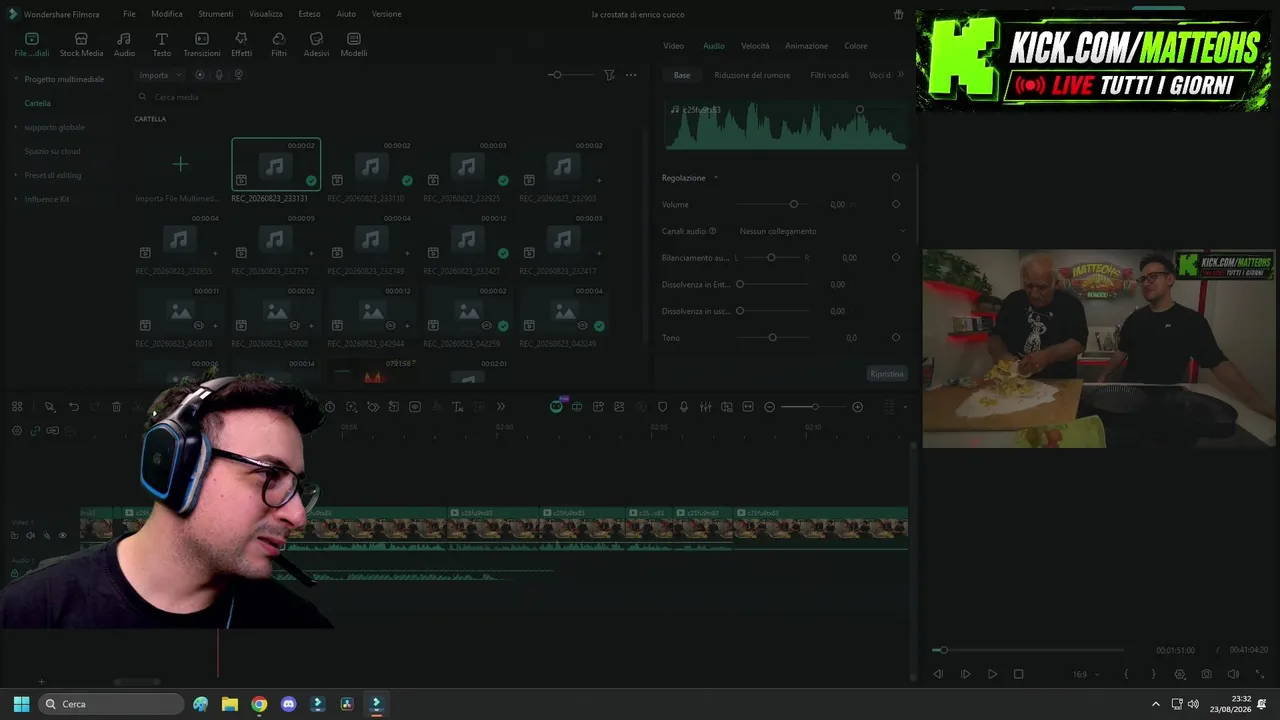This screenshot has height=720, width=1280.
Task: Open the Effetti panel
Action: (x=241, y=44)
